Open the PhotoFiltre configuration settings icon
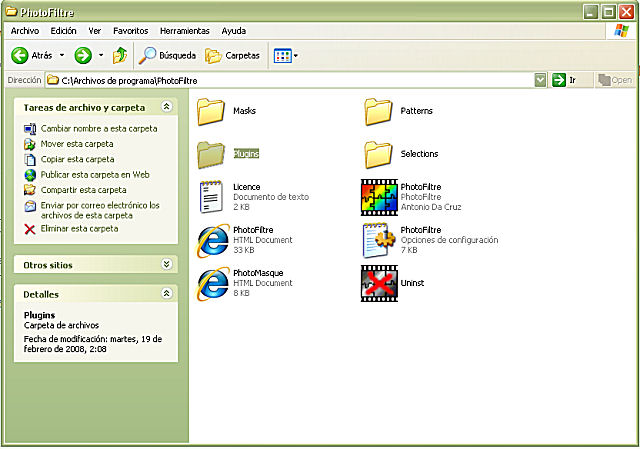The image size is (640, 449). click(x=379, y=240)
